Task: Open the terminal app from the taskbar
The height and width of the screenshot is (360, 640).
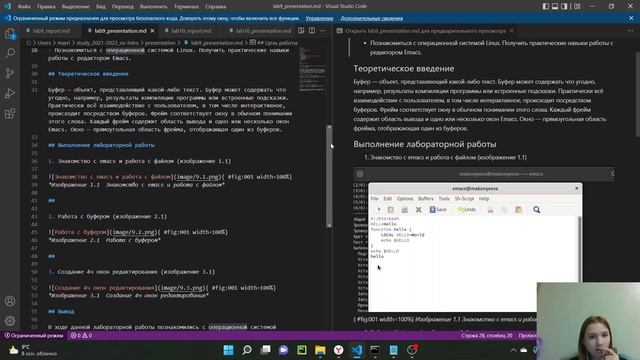Action: [375, 350]
